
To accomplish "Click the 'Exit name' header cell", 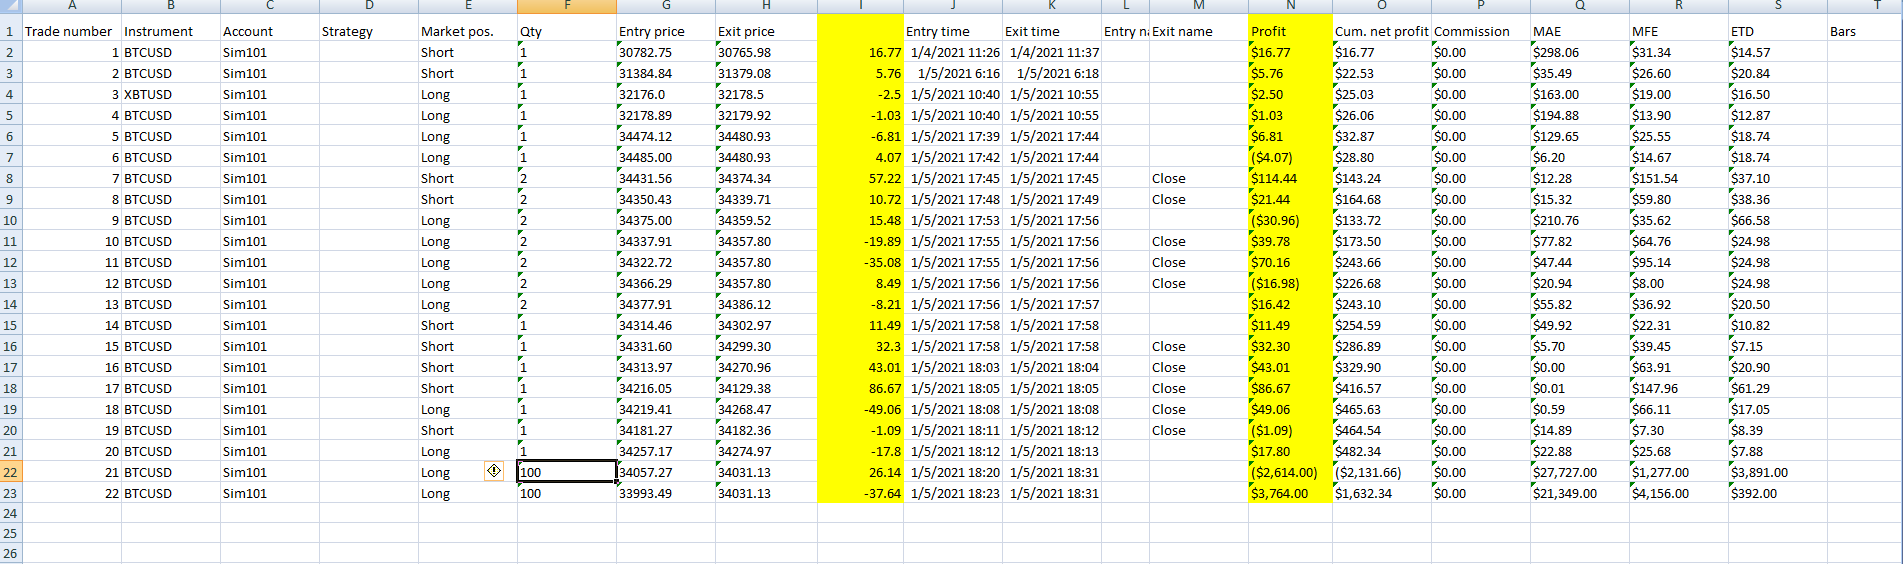I will 1198,31.
